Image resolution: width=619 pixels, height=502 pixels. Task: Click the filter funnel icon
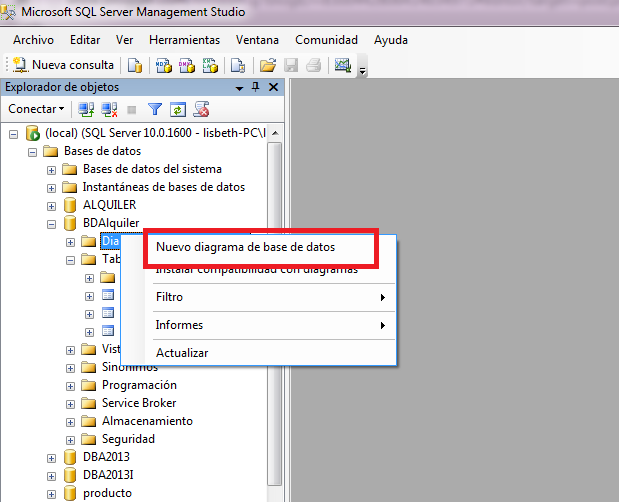coord(155,109)
